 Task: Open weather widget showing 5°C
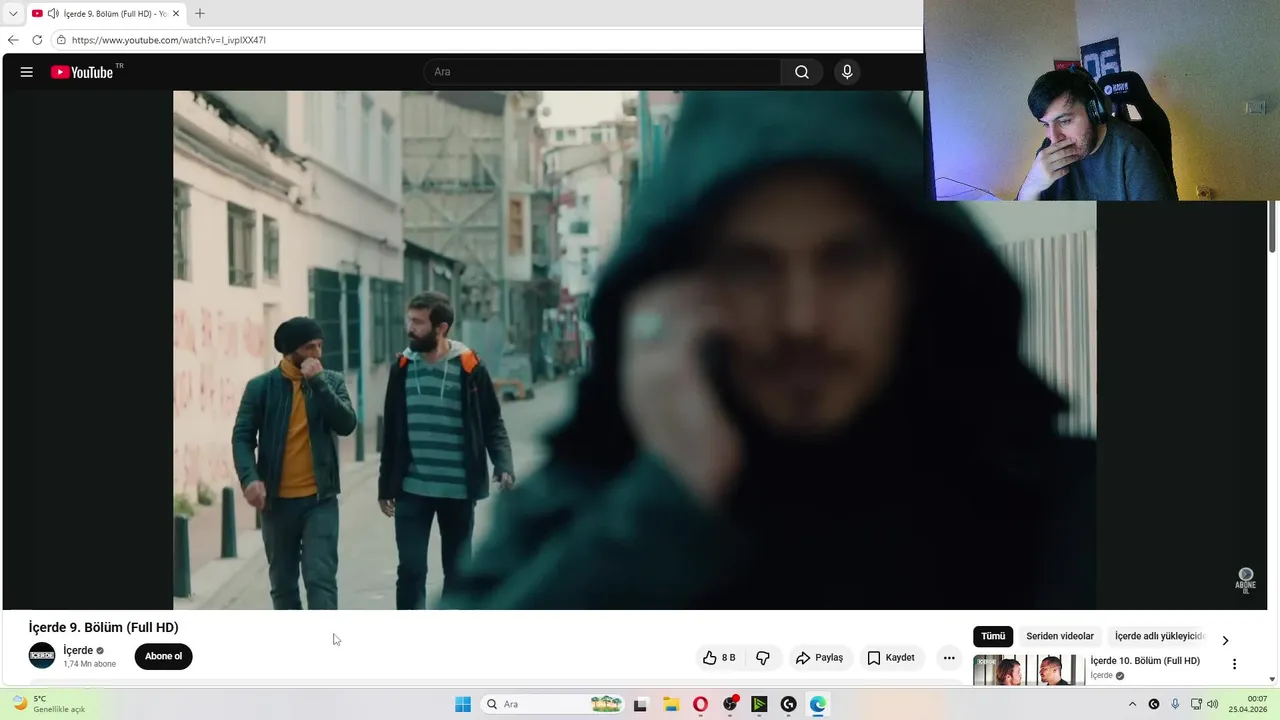[48, 704]
